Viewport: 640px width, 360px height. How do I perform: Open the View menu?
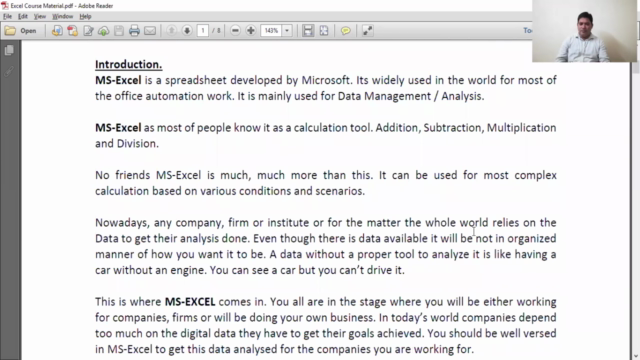coord(40,16)
